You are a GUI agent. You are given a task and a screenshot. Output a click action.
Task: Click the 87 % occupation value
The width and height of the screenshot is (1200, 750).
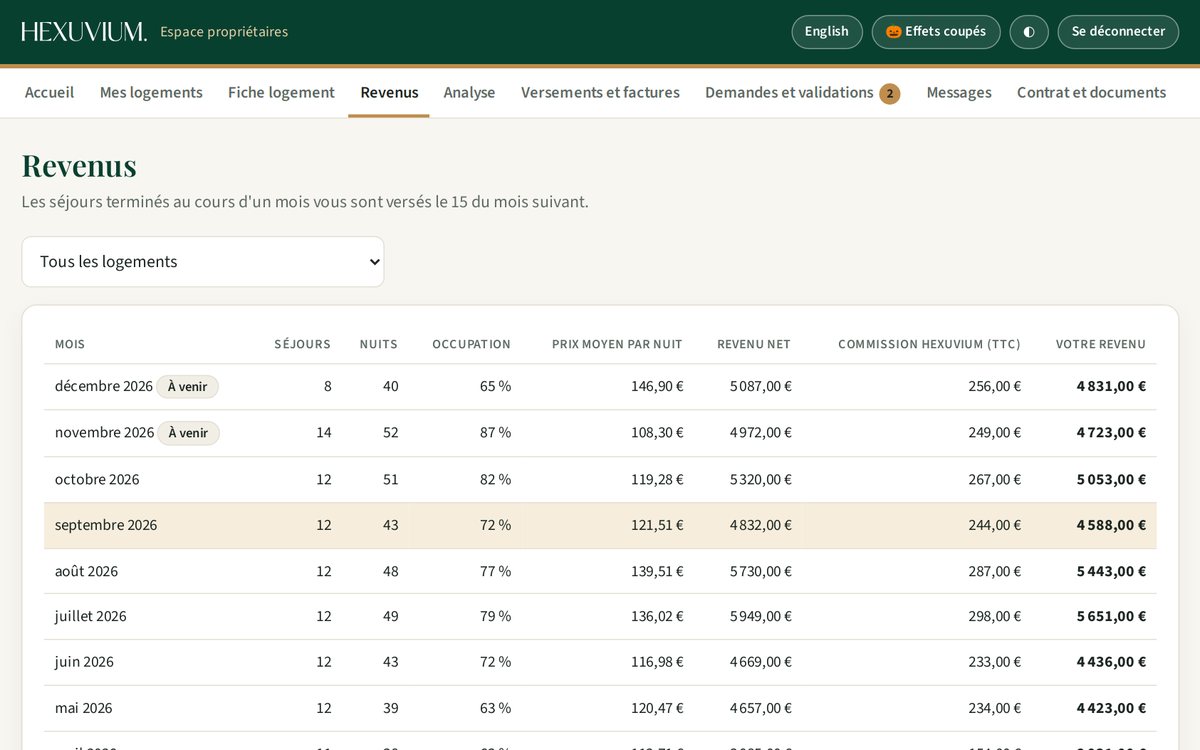coord(495,433)
